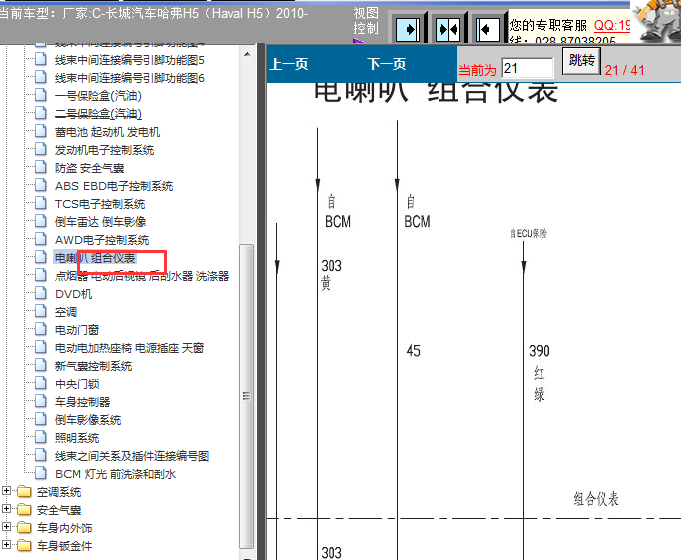Open 空调 document in tree
Viewport: 681px width, 560px height.
click(66, 312)
